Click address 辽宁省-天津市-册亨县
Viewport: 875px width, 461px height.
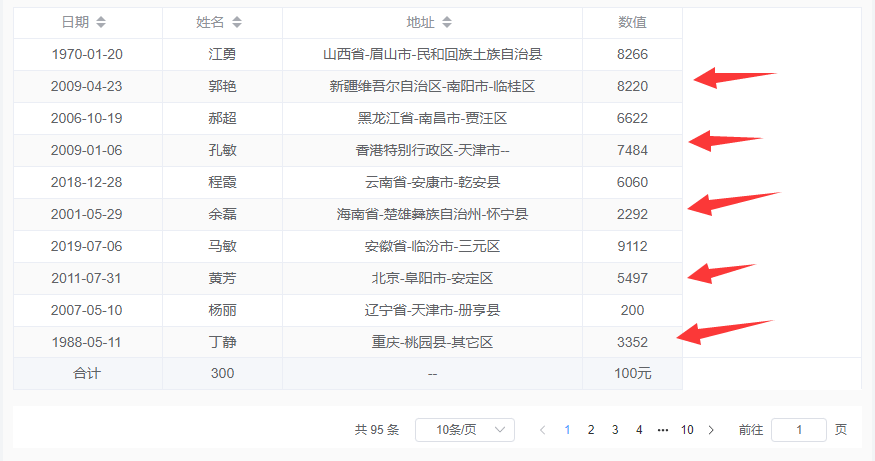[x=432, y=310]
